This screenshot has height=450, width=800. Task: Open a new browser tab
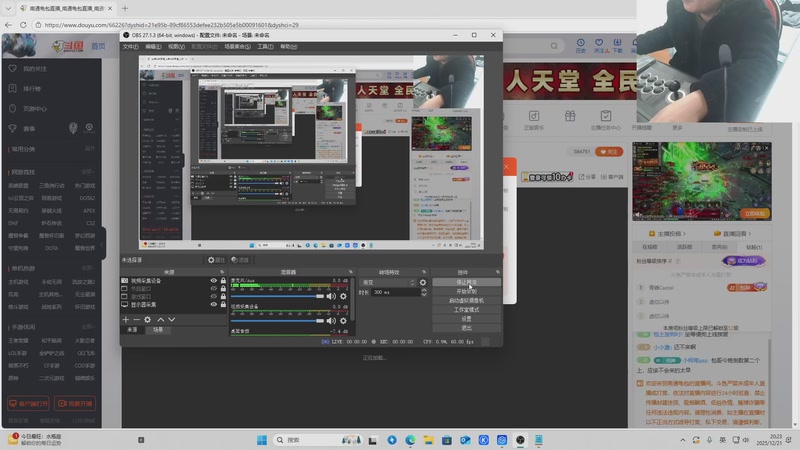(124, 8)
